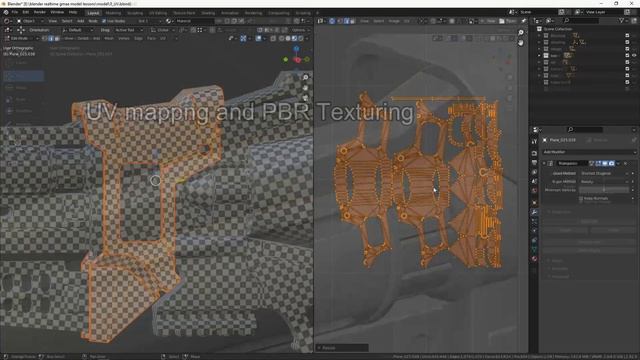The height and width of the screenshot is (360, 640).
Task: Open the Drag Active Tool dropdown
Action: (x=128, y=30)
